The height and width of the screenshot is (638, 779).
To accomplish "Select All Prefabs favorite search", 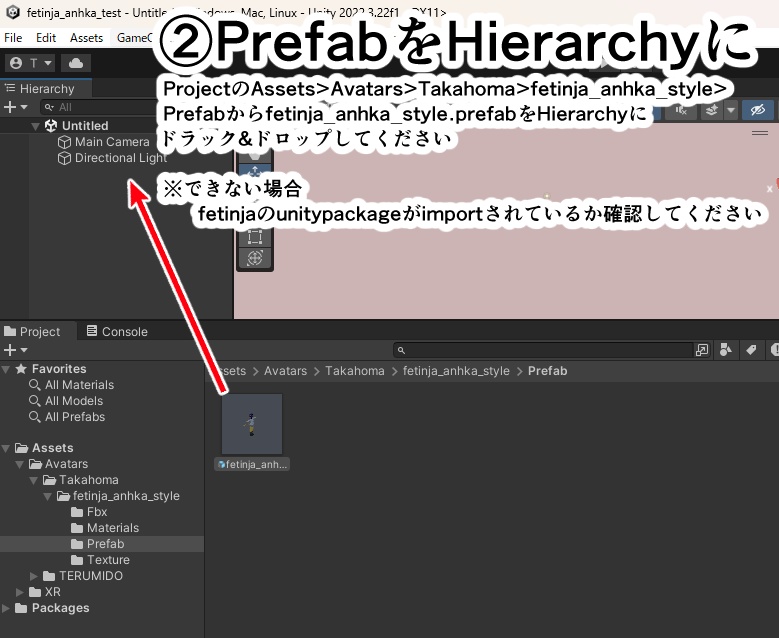I will click(75, 417).
